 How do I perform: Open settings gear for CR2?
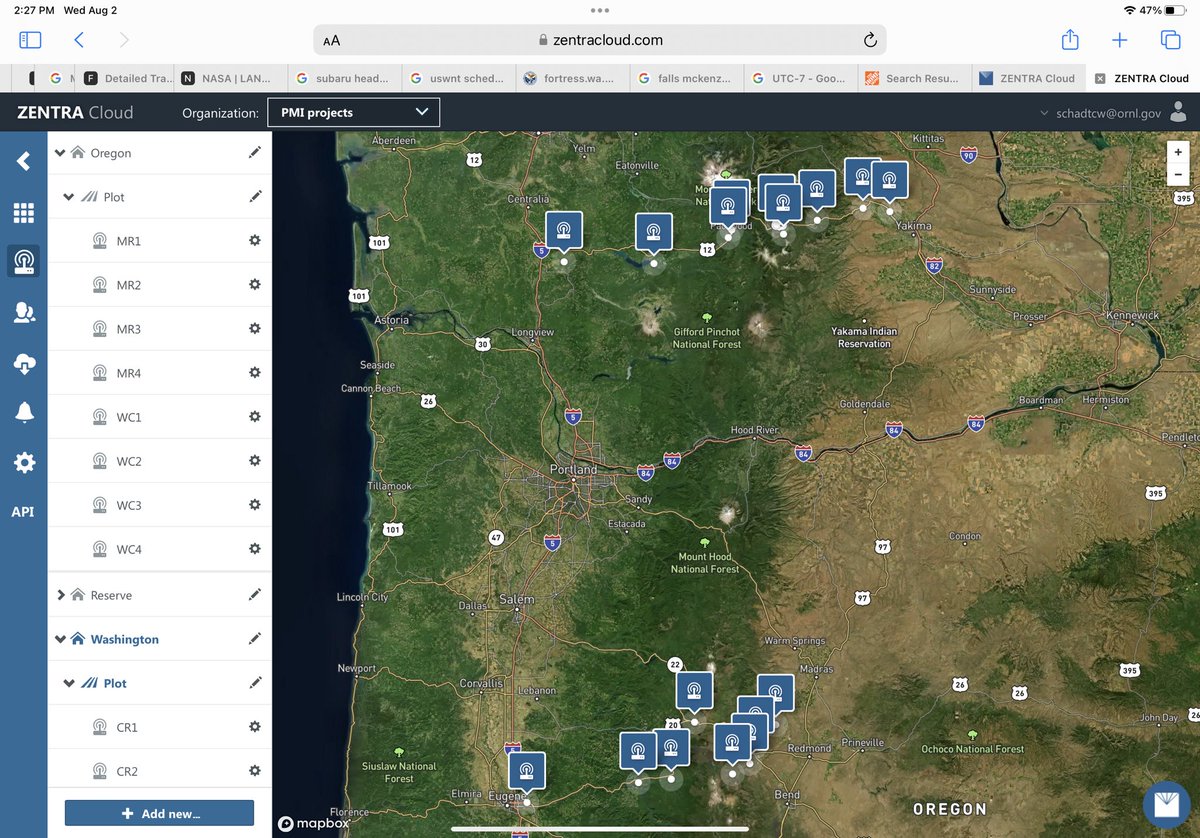point(254,771)
